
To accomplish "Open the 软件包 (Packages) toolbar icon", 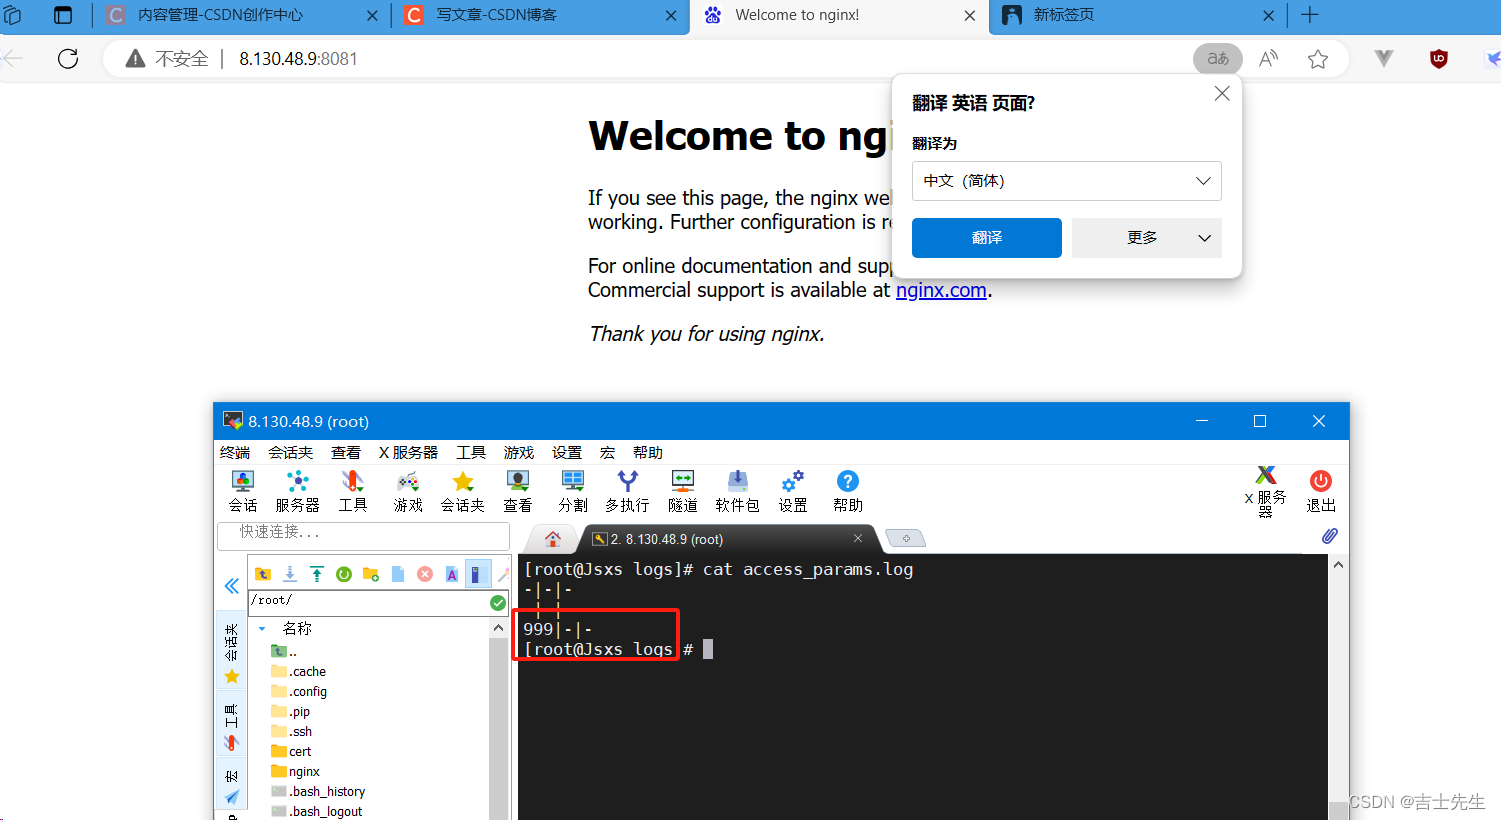I will (738, 491).
